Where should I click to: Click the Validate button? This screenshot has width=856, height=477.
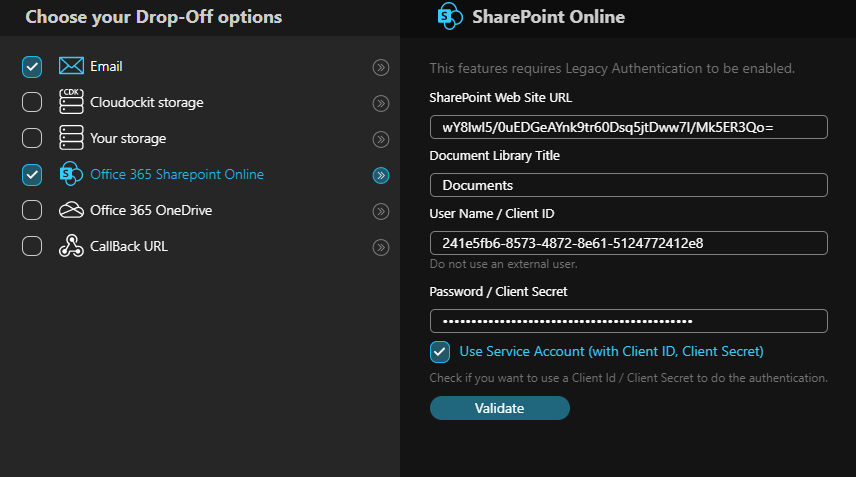[x=500, y=408]
